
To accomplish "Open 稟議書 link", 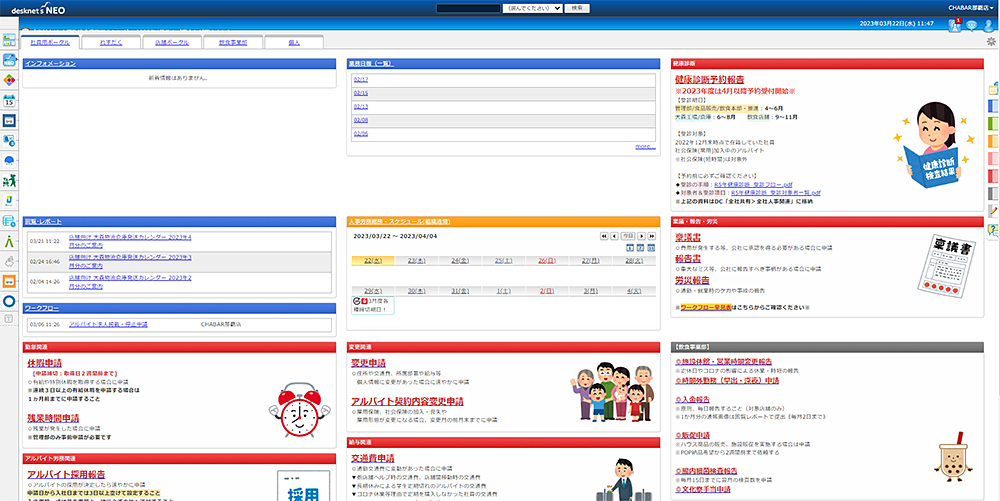I will click(x=688, y=237).
